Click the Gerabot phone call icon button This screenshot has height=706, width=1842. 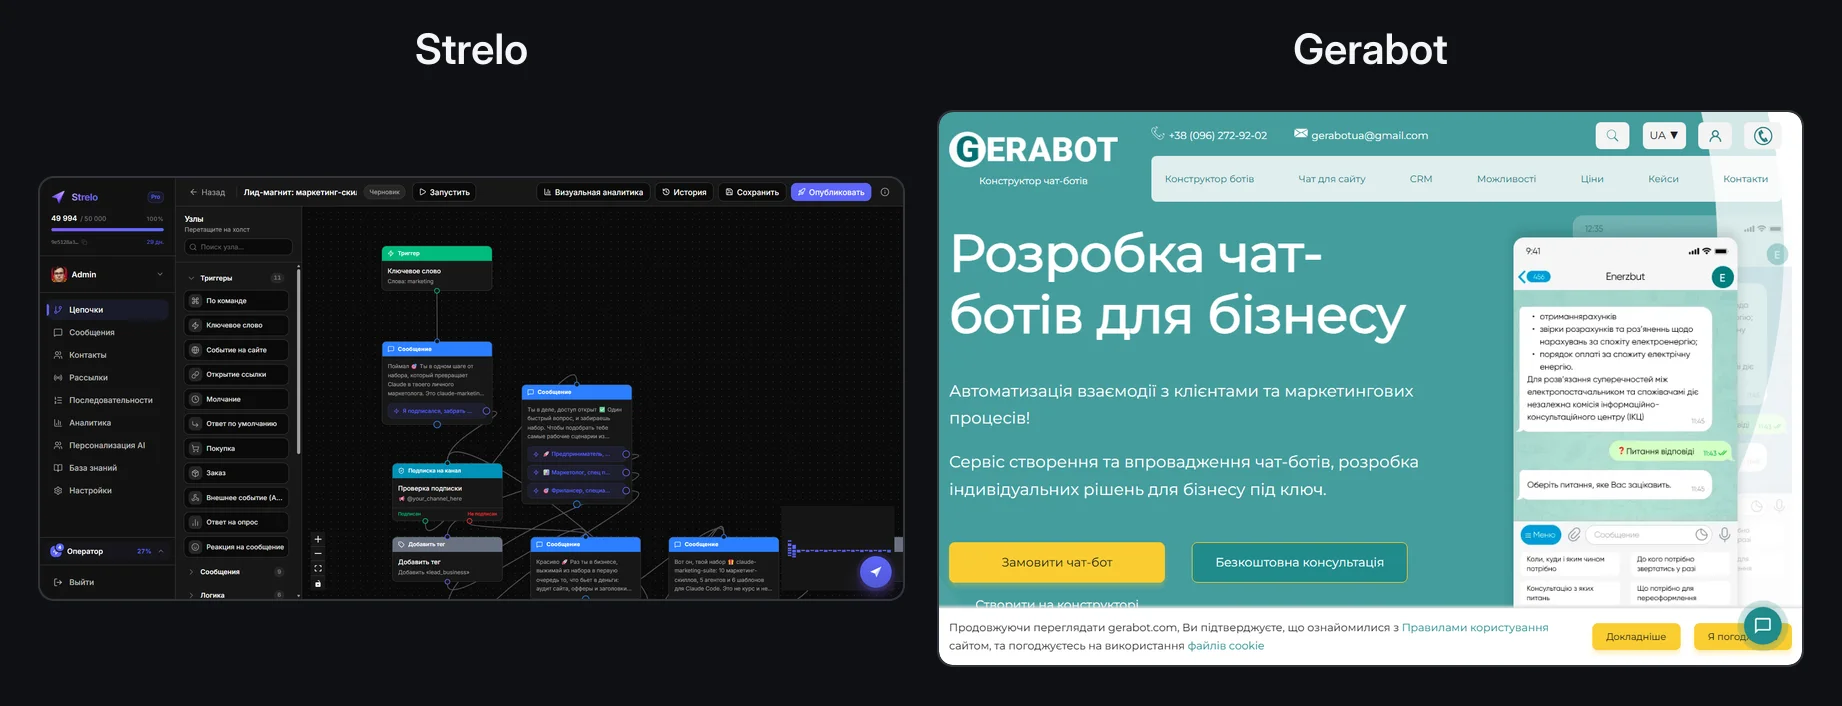pyautogui.click(x=1763, y=135)
